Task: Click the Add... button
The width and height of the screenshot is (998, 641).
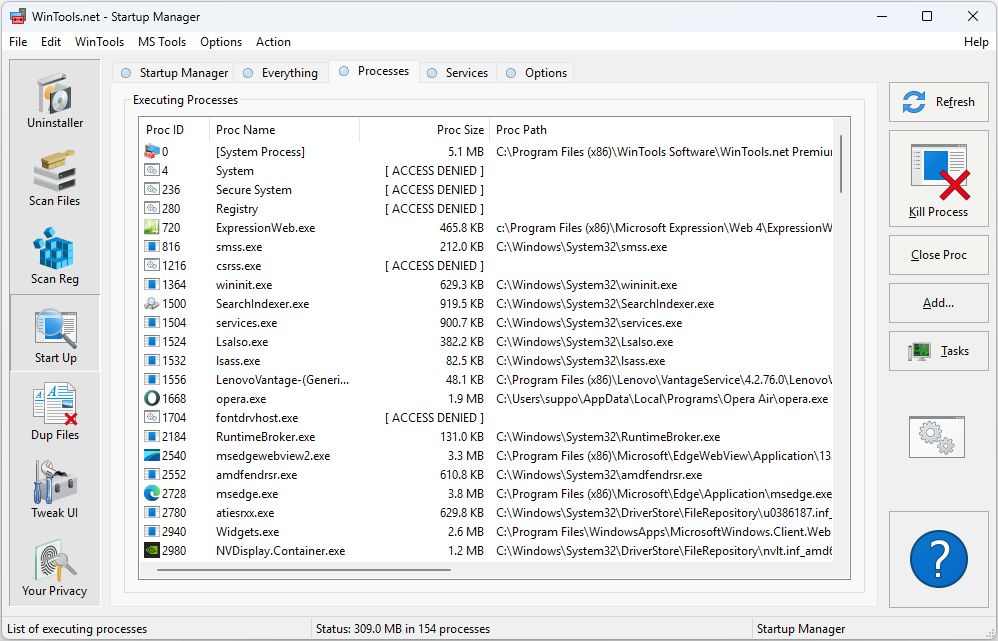Action: [x=938, y=303]
